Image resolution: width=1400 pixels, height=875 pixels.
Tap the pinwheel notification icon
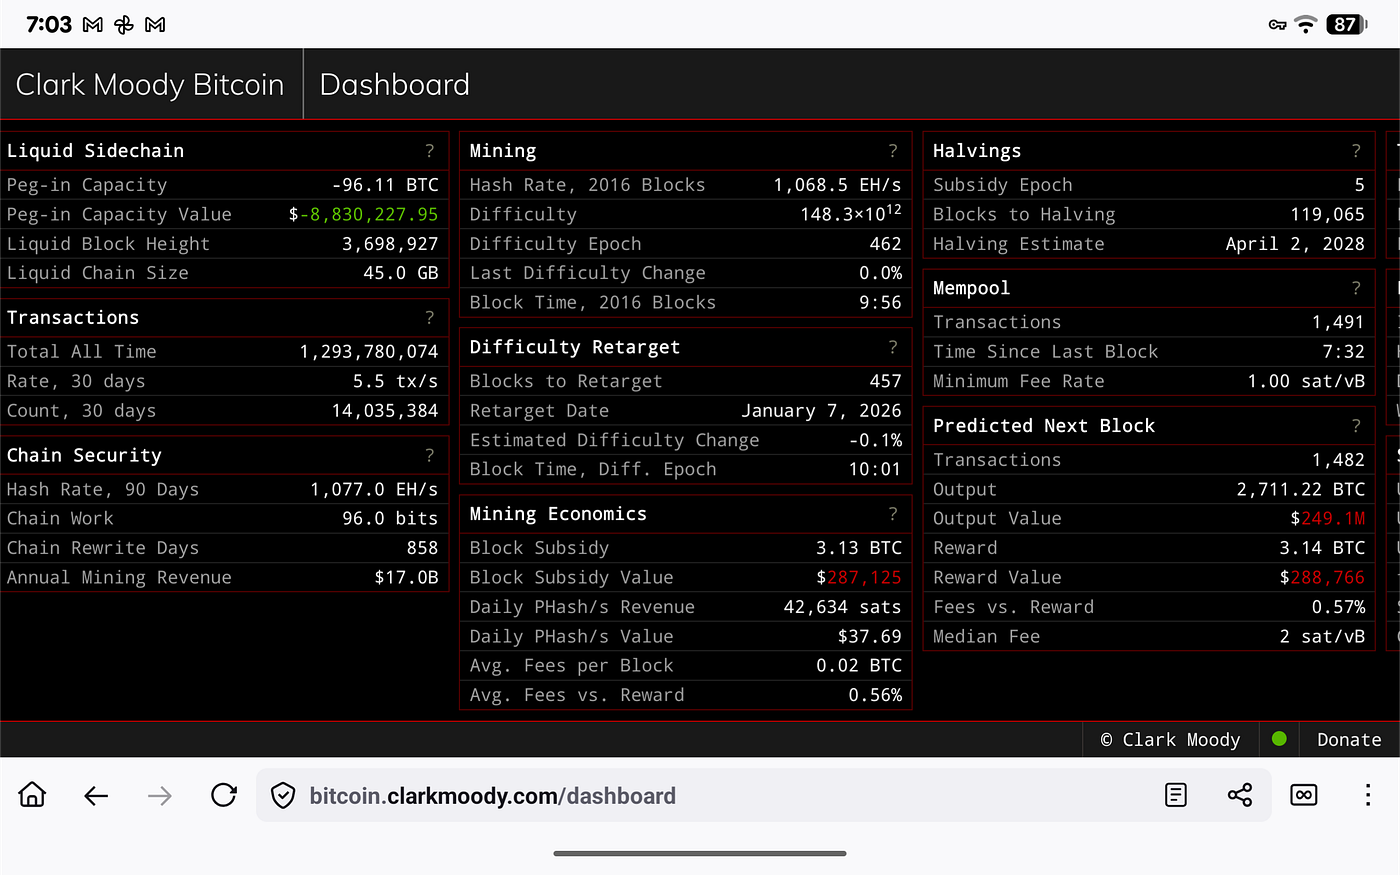click(124, 25)
